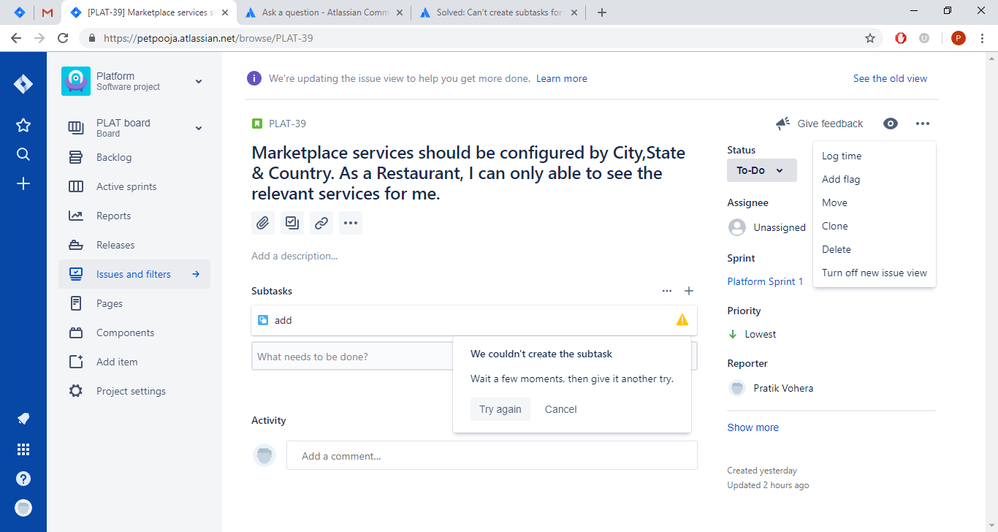This screenshot has height=532, width=998.
Task: Open the Chrome profile avatar P
Action: click(x=958, y=38)
